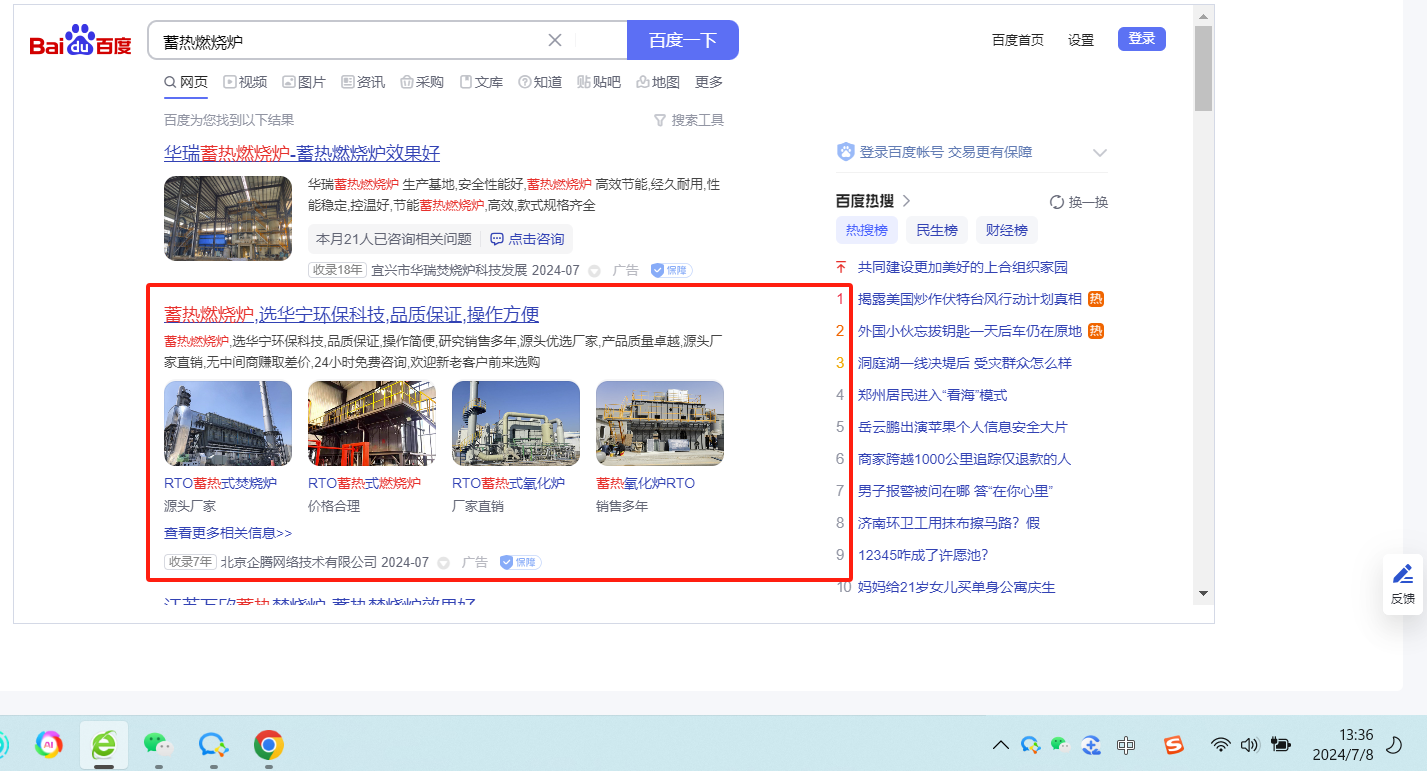Open the RTO蓄热式焚烧炉 link
This screenshot has width=1427, height=771.
[x=220, y=483]
